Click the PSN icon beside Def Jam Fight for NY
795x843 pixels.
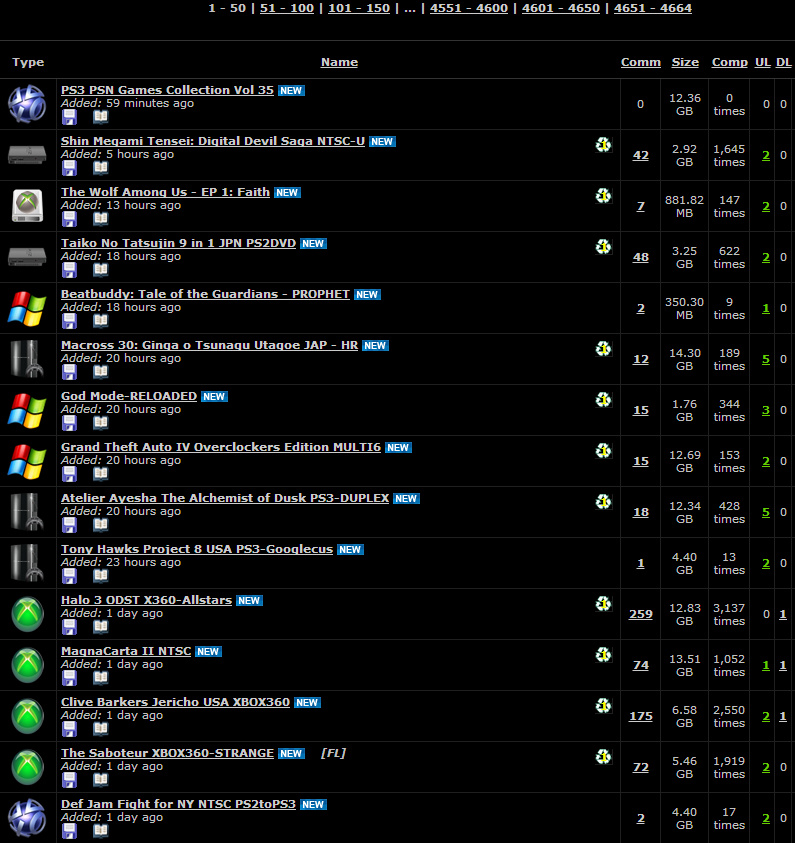point(27,818)
